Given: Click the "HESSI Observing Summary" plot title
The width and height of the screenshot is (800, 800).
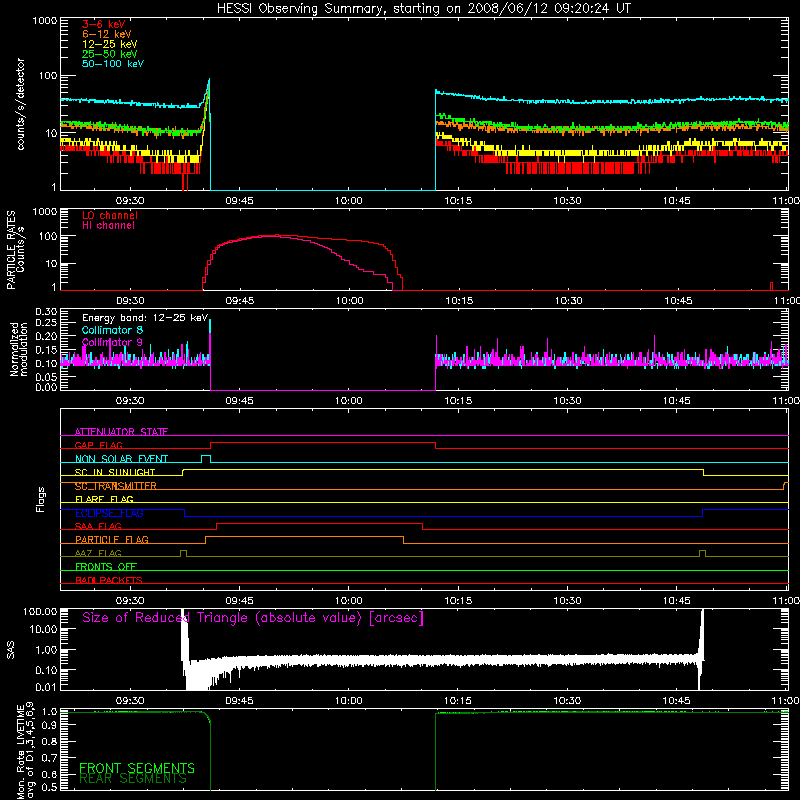Looking at the screenshot, I should click(x=423, y=9).
